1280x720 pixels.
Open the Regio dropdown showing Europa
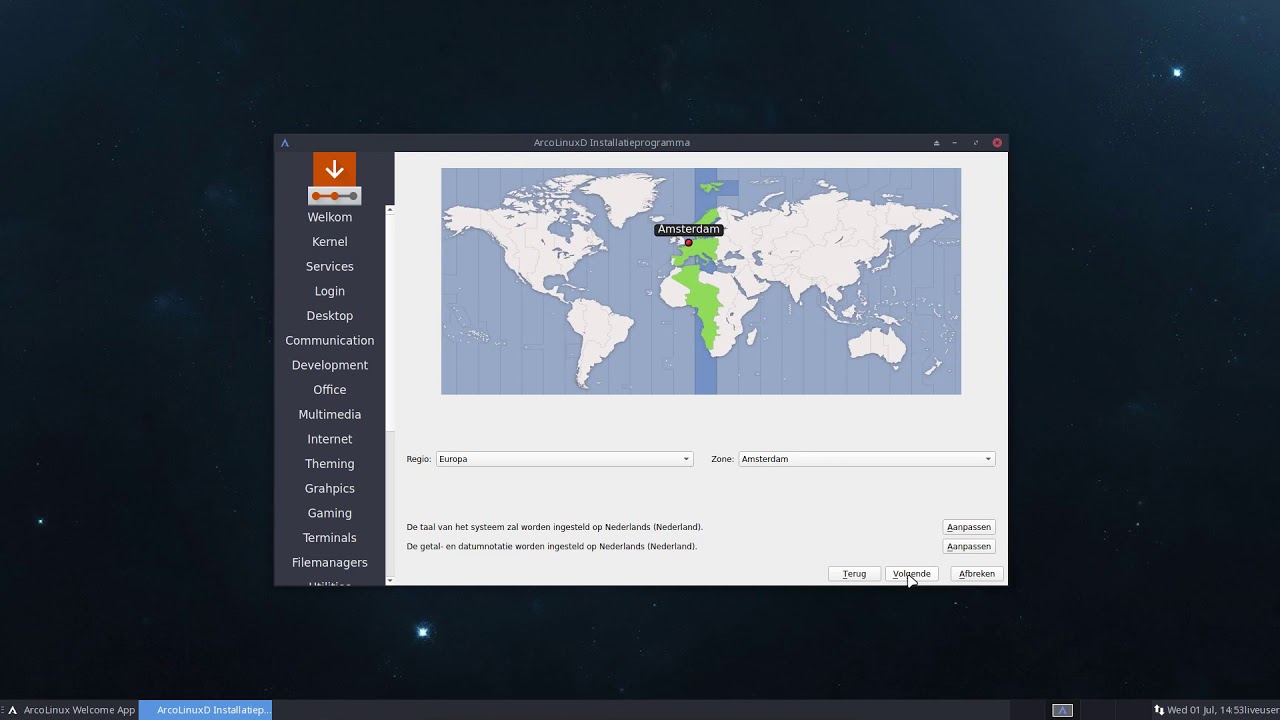pyautogui.click(x=564, y=459)
